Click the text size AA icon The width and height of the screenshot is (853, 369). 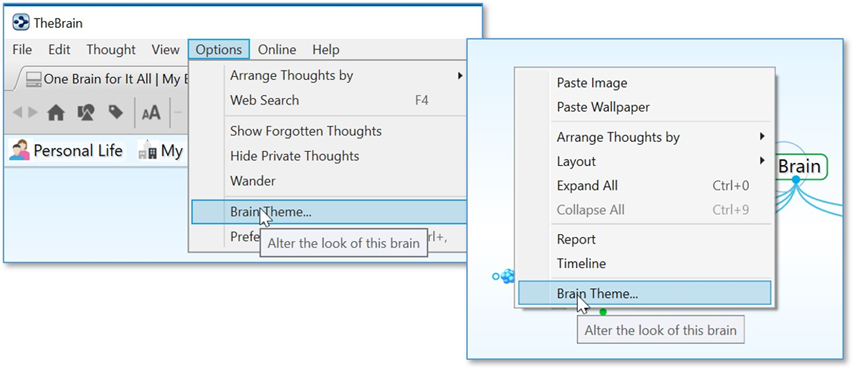(151, 113)
